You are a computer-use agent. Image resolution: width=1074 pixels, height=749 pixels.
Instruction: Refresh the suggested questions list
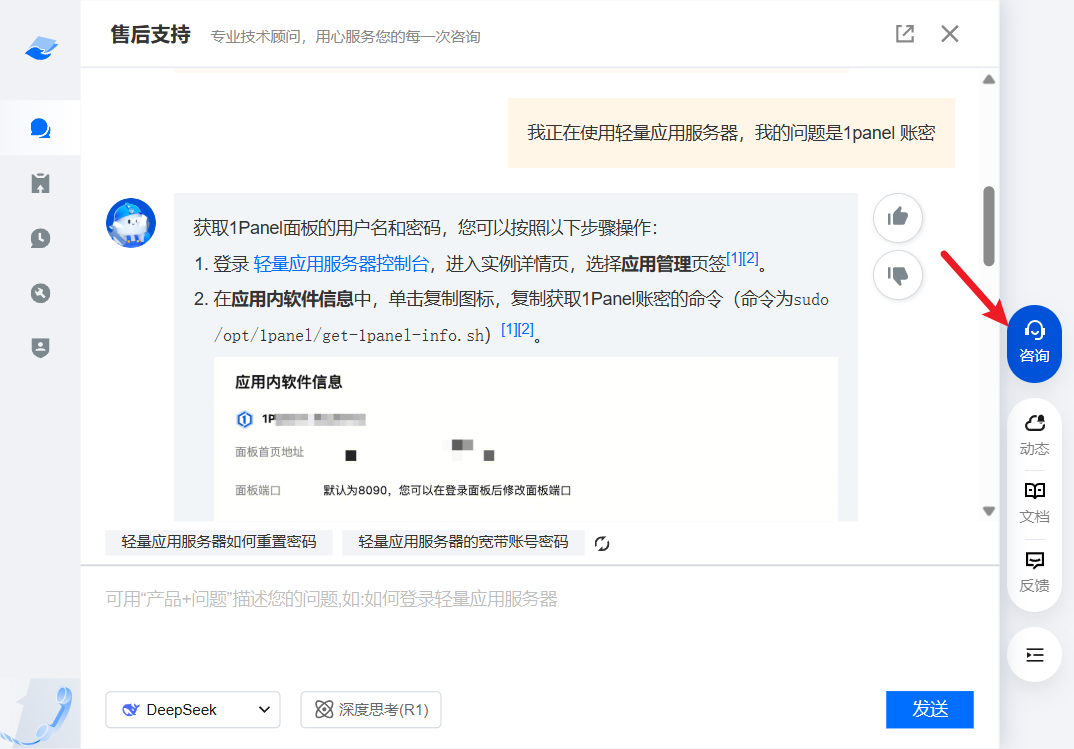[601, 542]
